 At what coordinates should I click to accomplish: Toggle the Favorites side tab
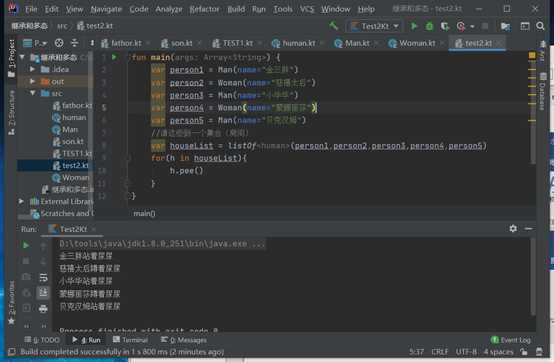[x=12, y=303]
